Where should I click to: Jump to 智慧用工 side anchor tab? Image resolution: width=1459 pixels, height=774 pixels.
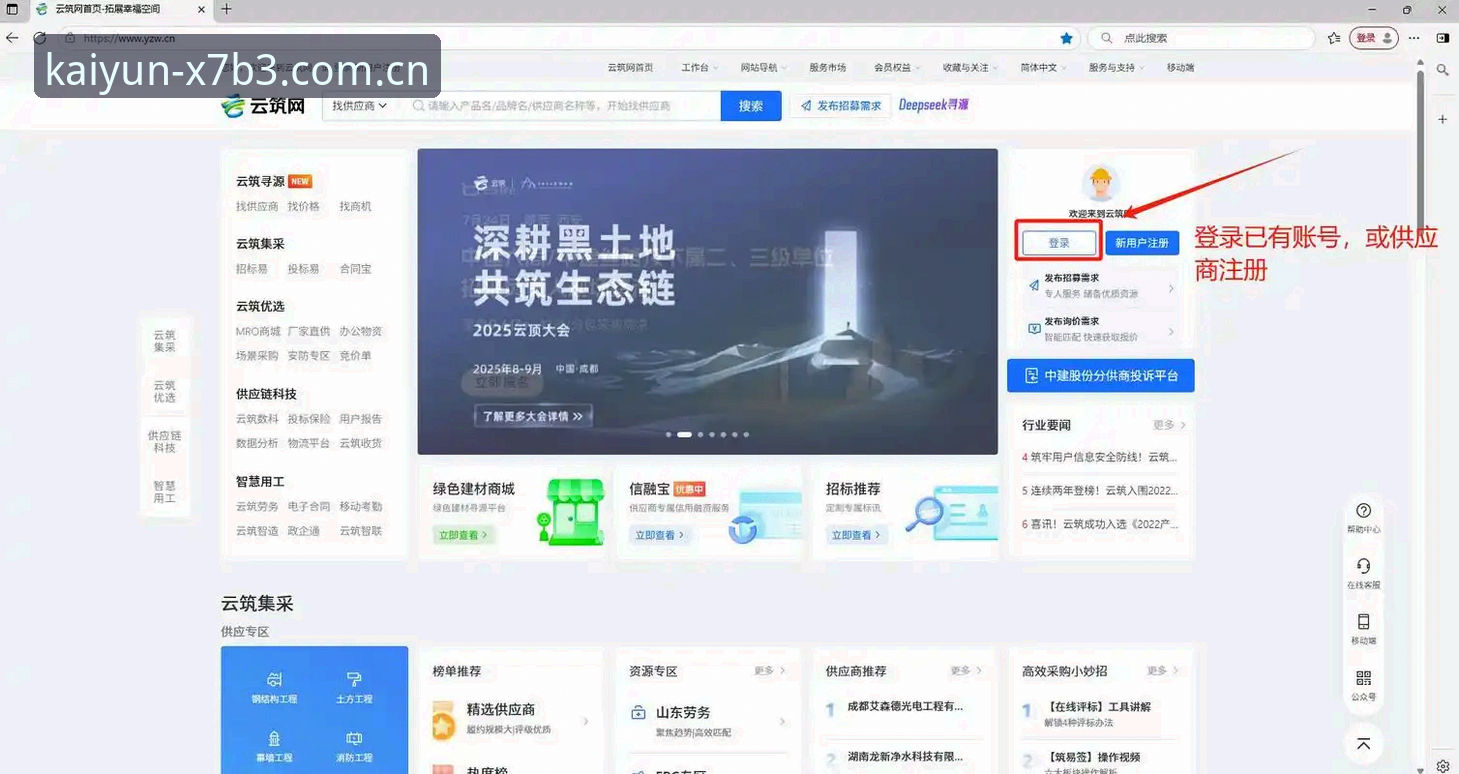(x=164, y=492)
